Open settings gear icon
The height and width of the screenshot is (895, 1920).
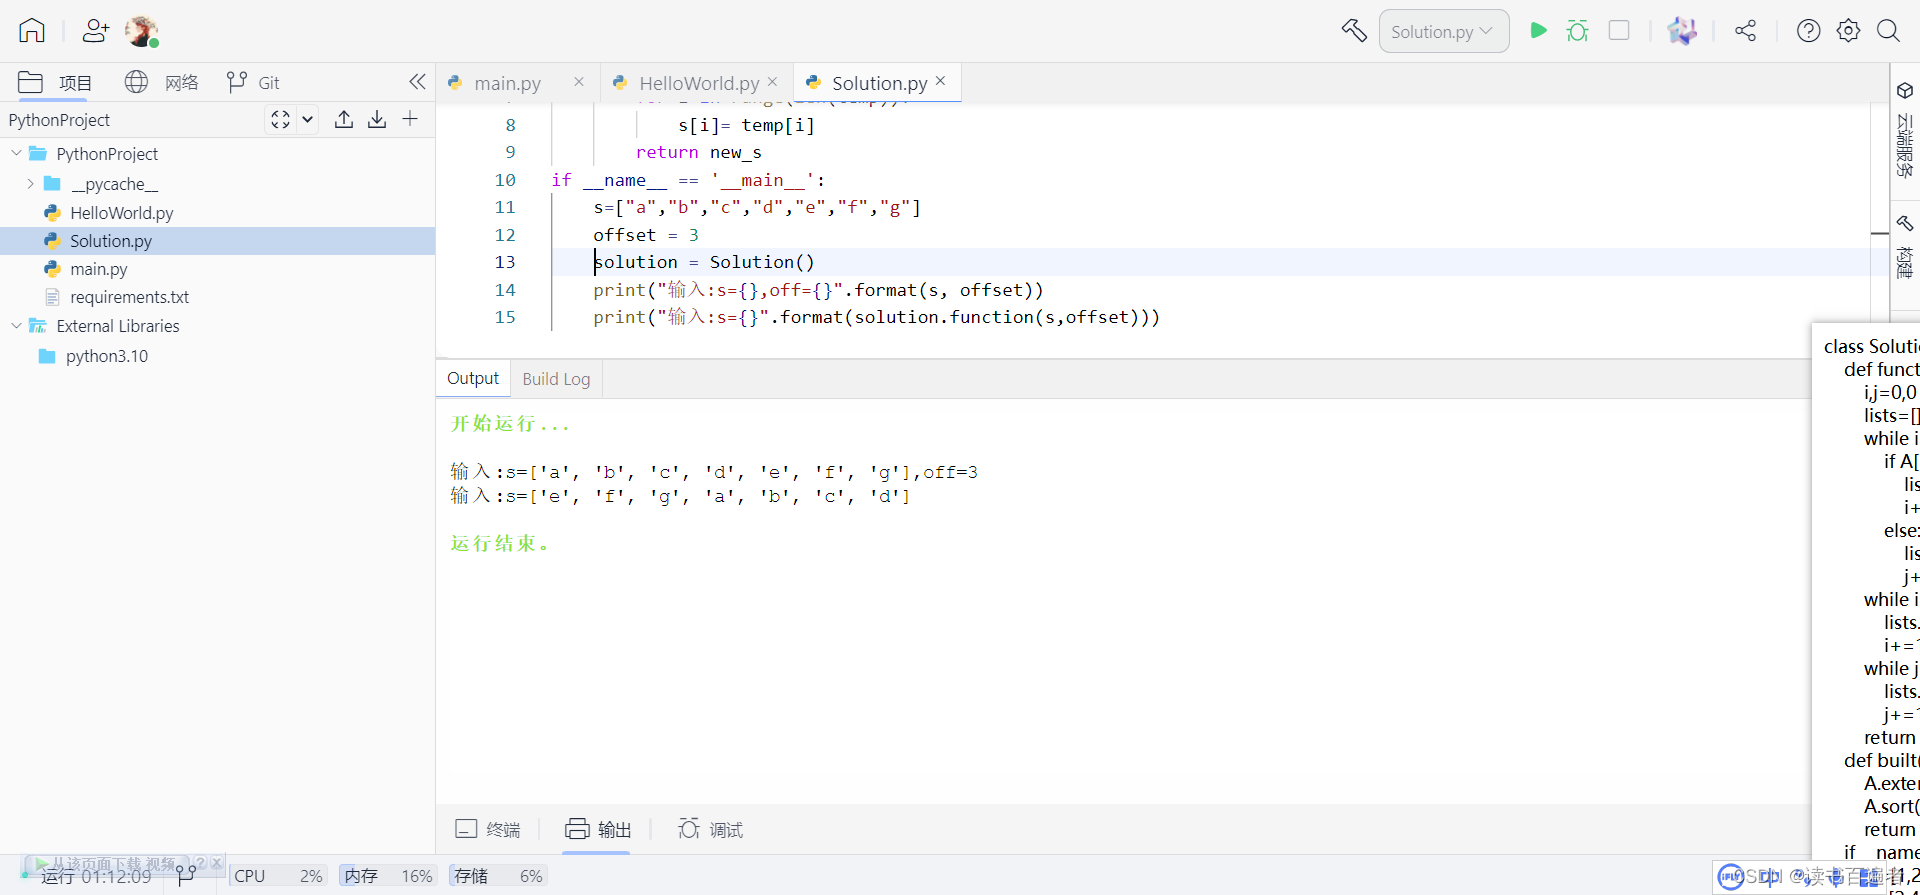(x=1848, y=31)
